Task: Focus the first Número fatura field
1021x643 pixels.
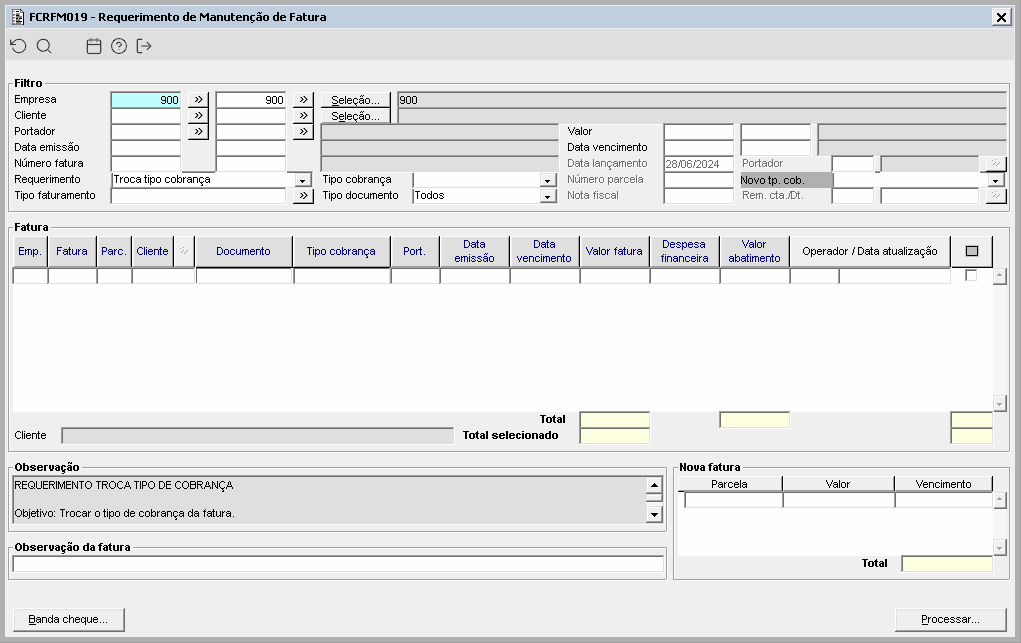Action: (x=146, y=164)
